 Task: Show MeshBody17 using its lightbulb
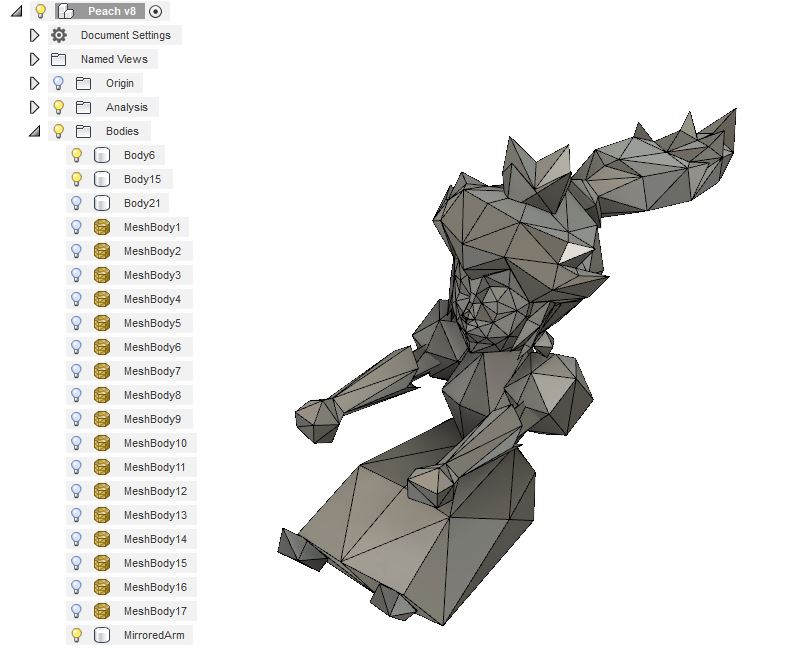click(x=76, y=611)
